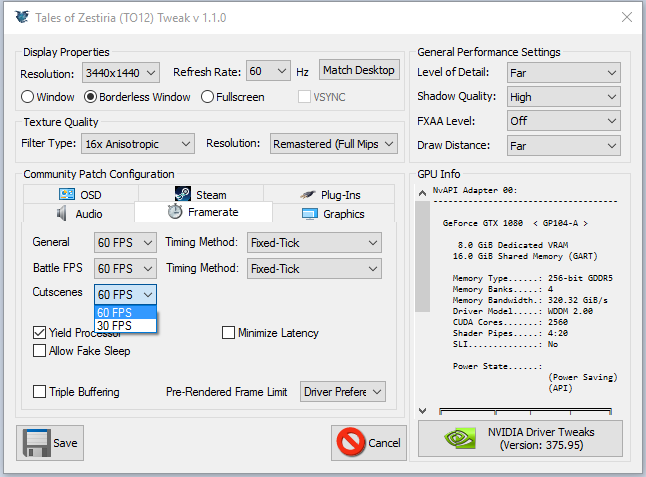Click the Plug-Ins tab icon
This screenshot has width=646, height=477.
[x=307, y=194]
